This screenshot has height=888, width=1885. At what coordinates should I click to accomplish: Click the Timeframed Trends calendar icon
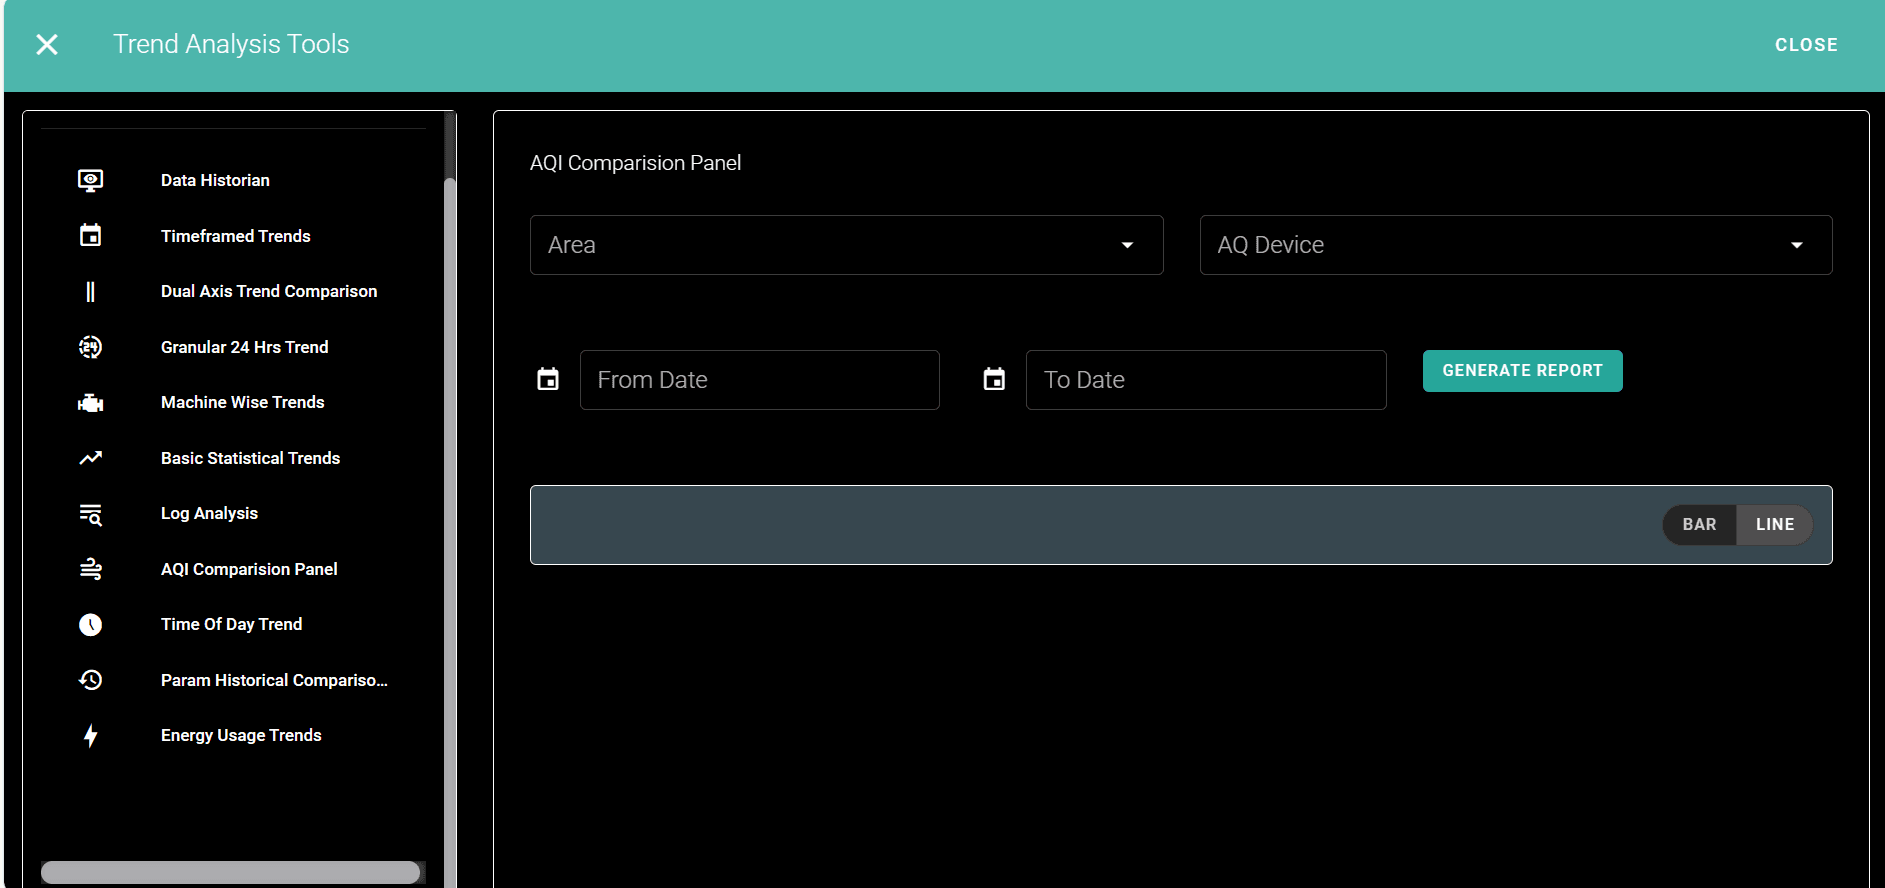[90, 236]
